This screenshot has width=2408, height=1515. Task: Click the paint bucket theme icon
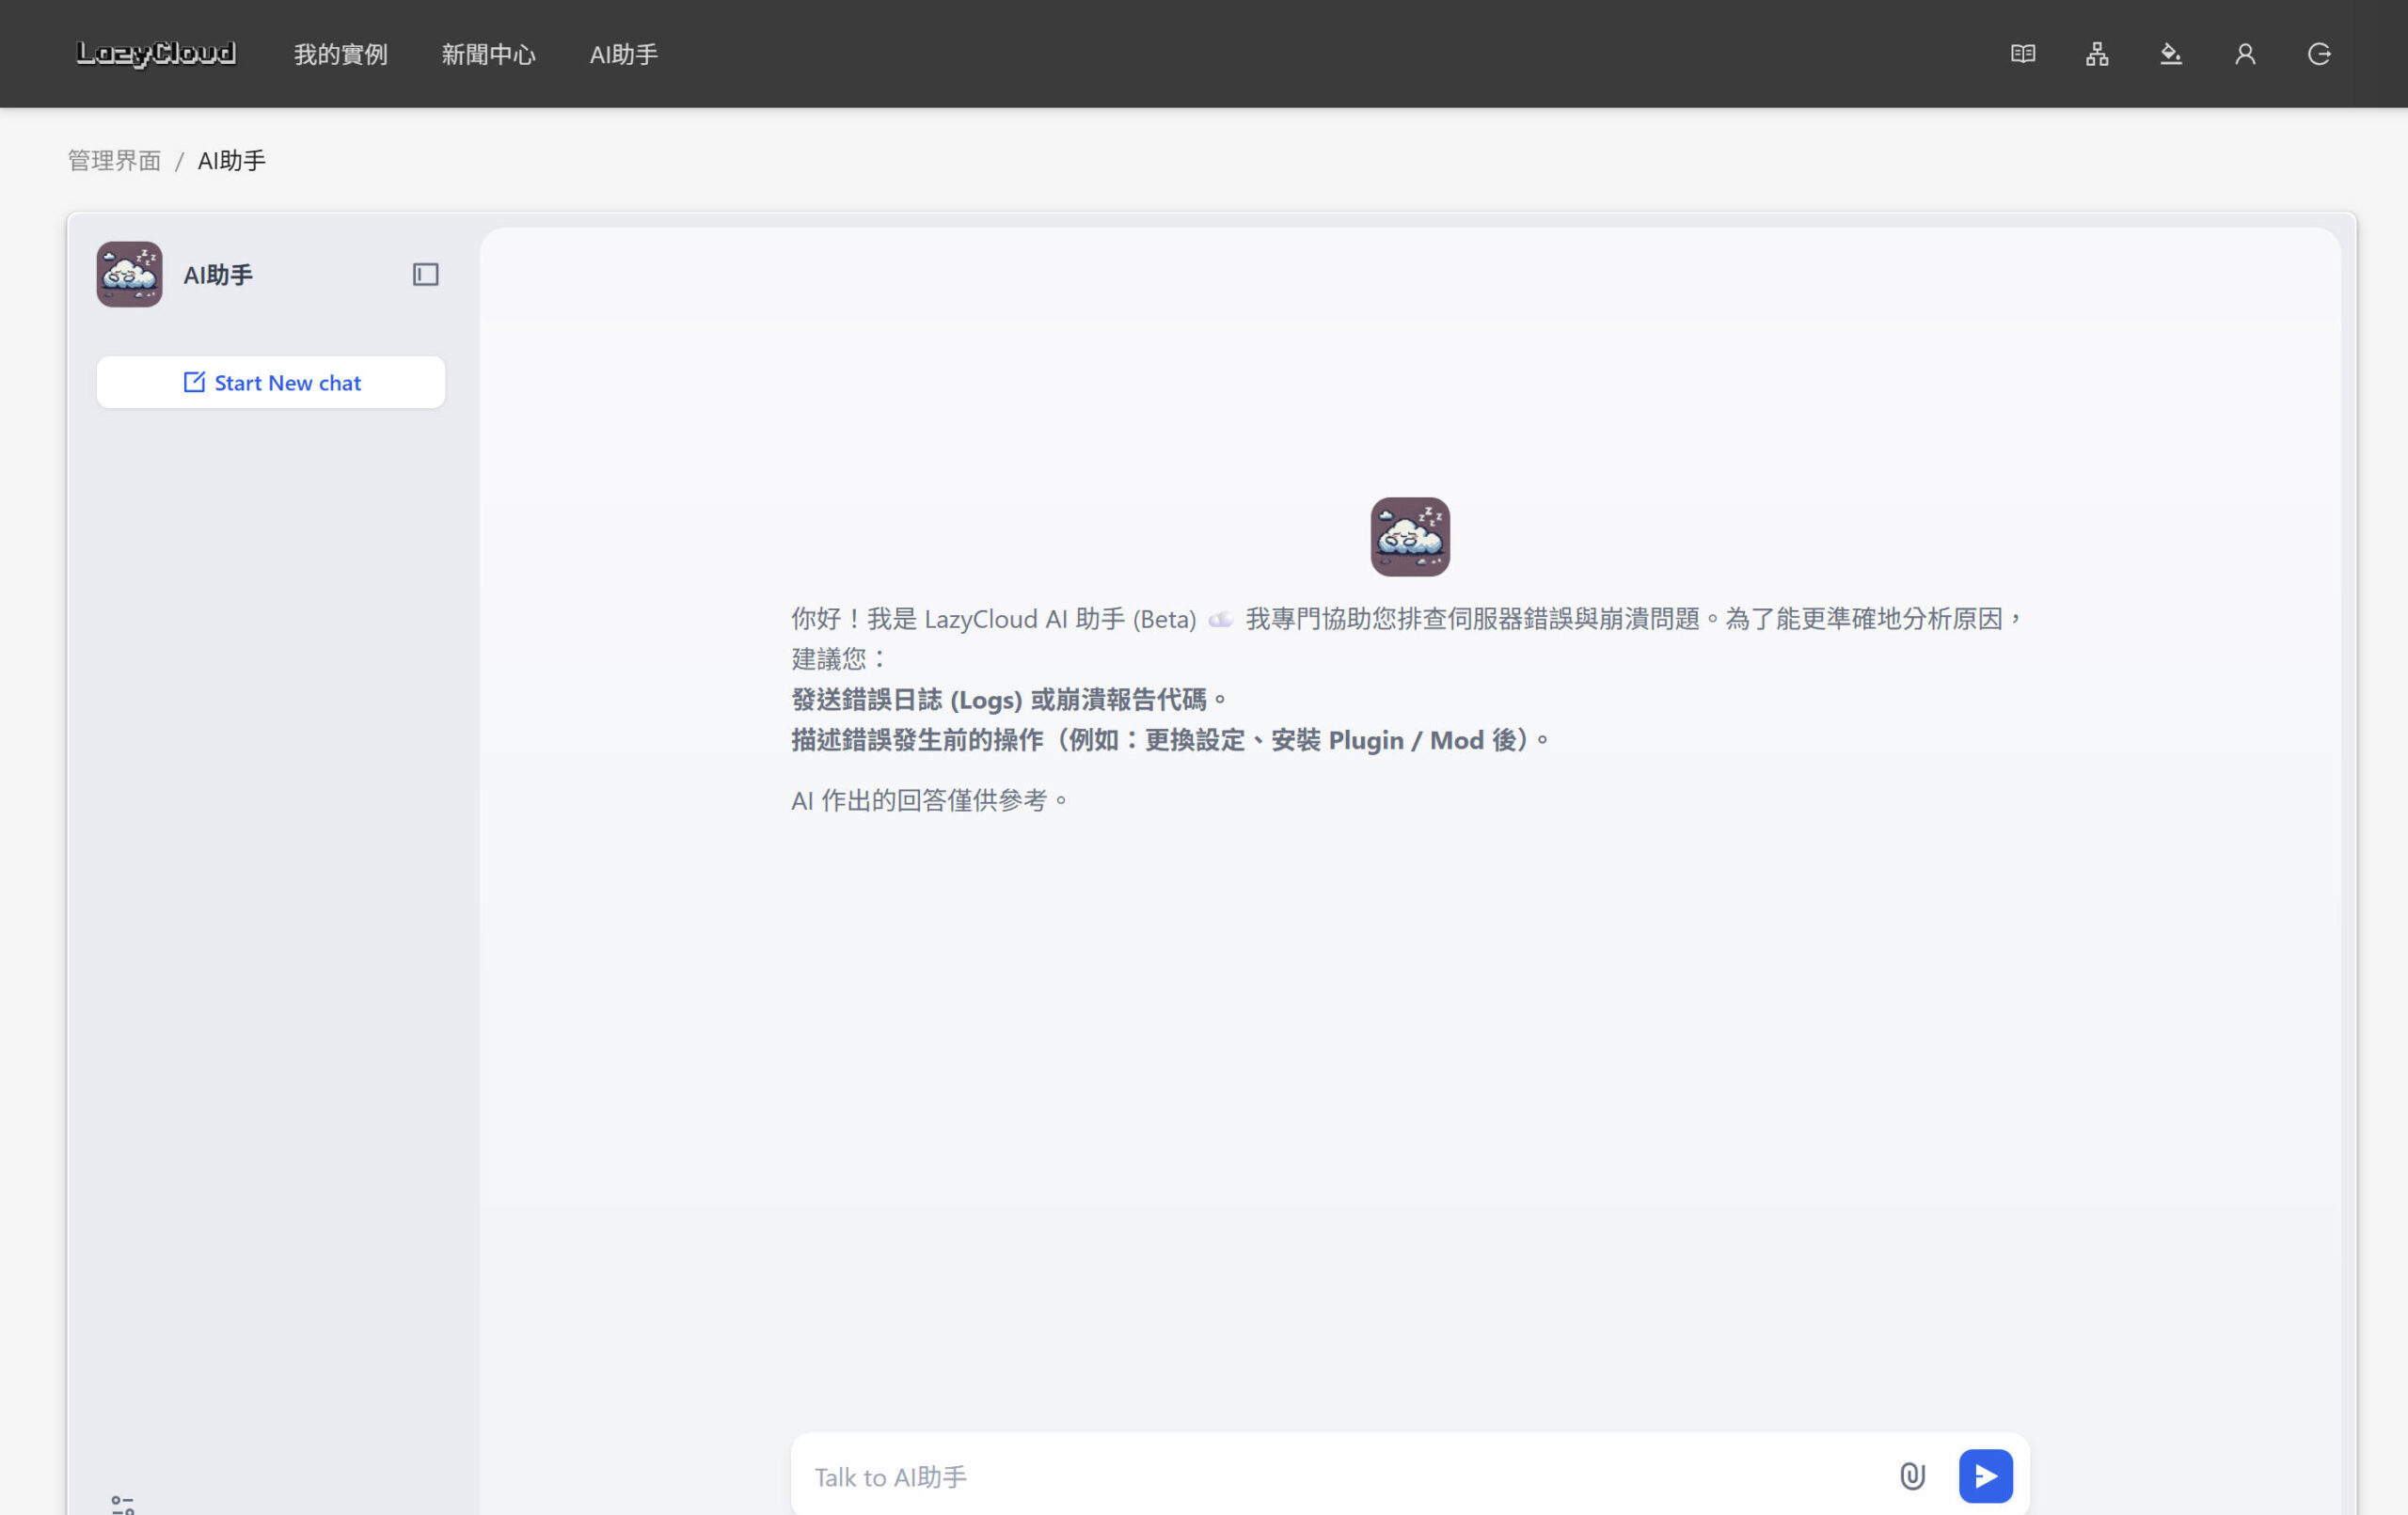(x=2171, y=54)
